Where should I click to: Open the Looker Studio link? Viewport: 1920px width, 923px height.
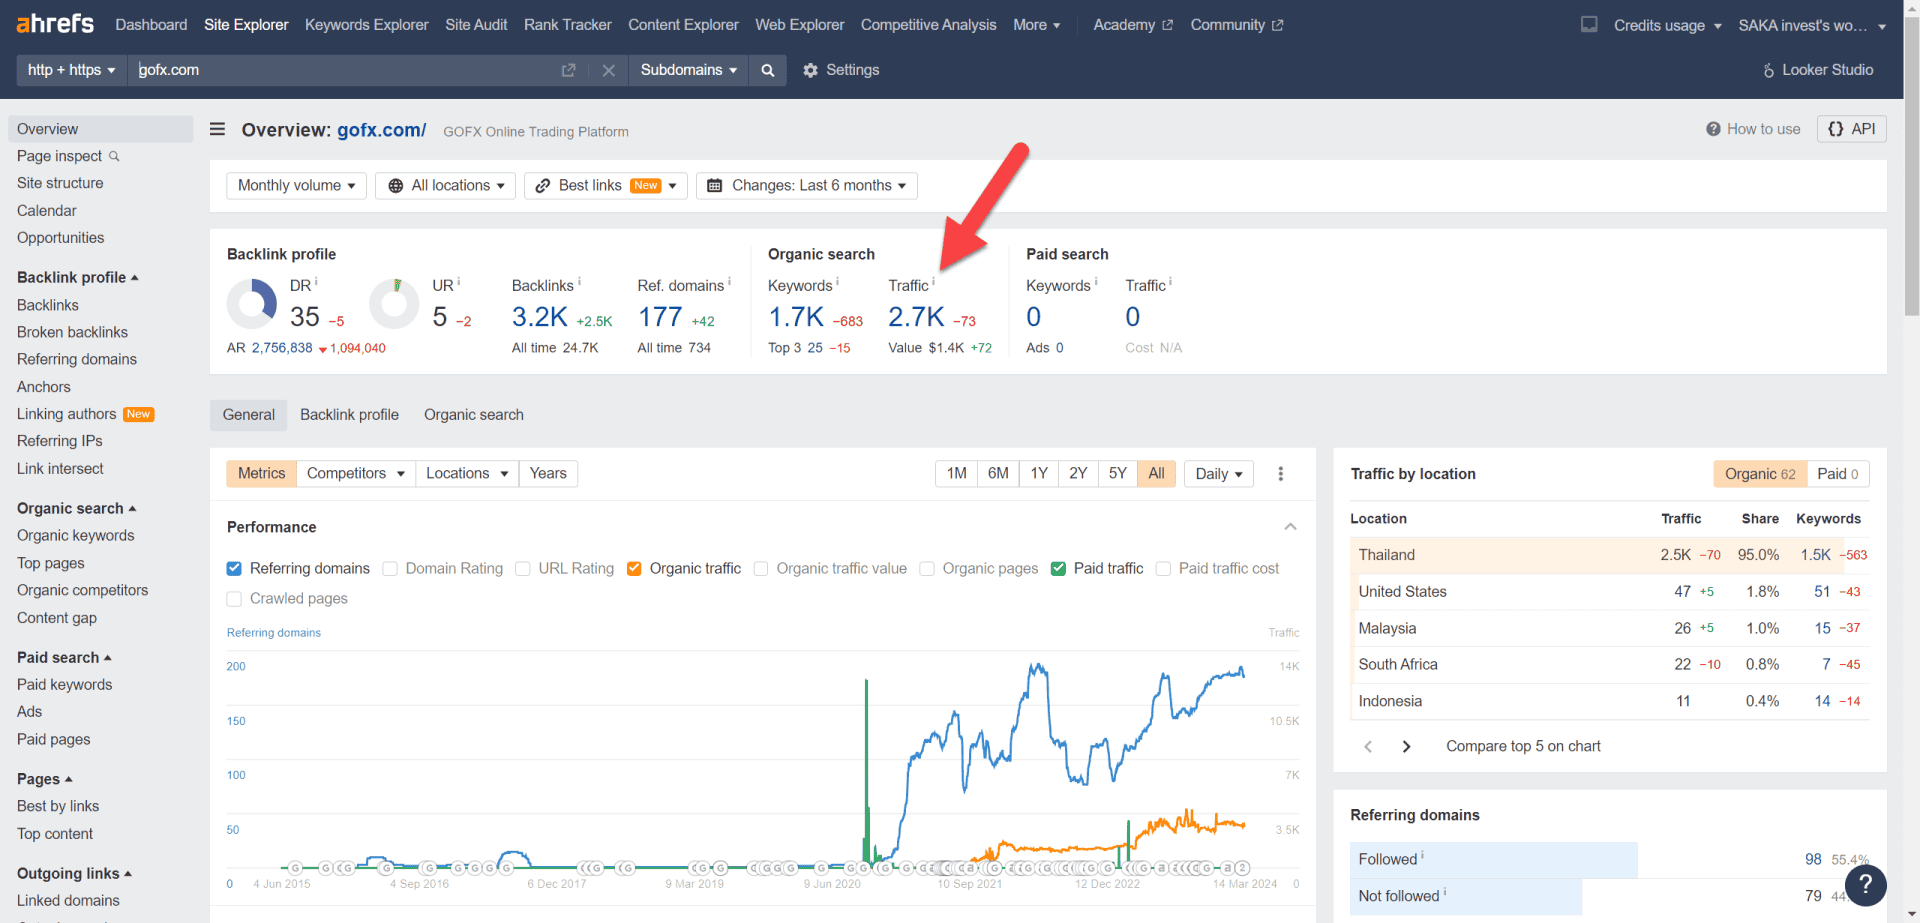[1818, 70]
